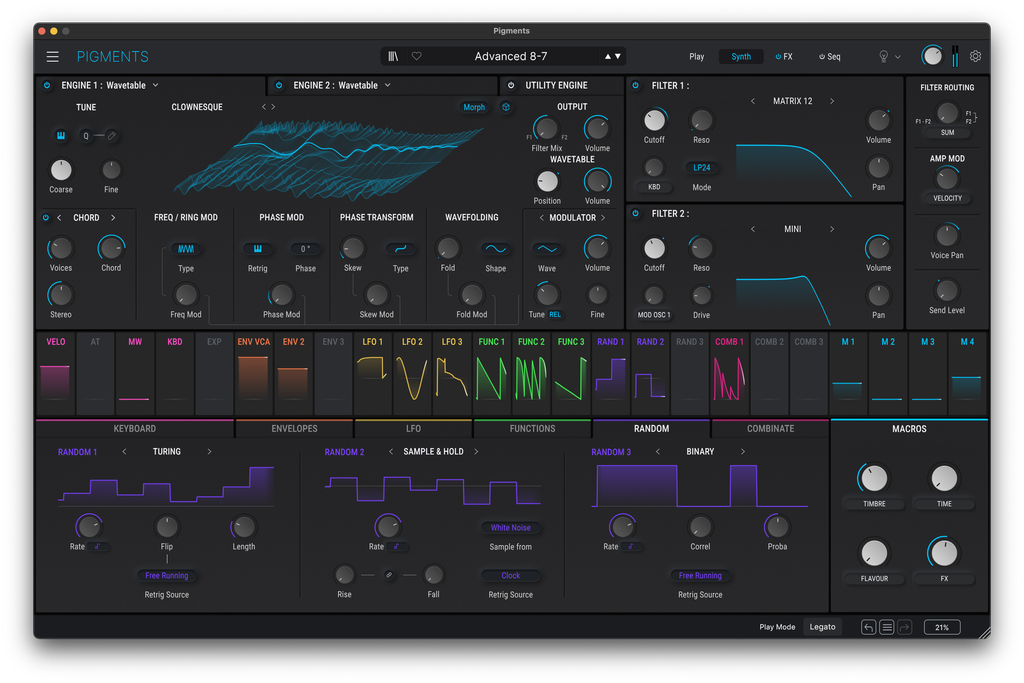Click the redo arrow icon
The height and width of the screenshot is (683, 1024).
[x=904, y=627]
